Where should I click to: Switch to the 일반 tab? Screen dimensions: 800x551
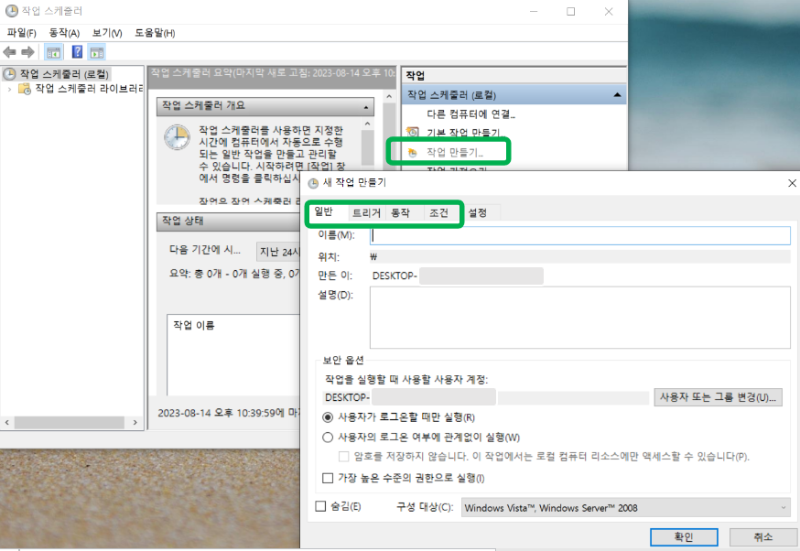(x=323, y=212)
